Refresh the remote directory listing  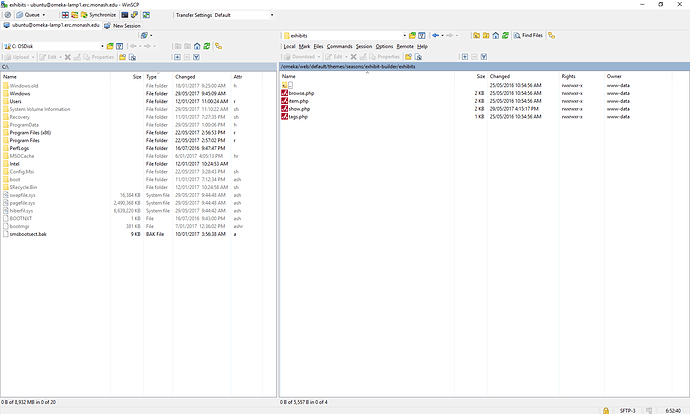pyautogui.click(x=506, y=36)
